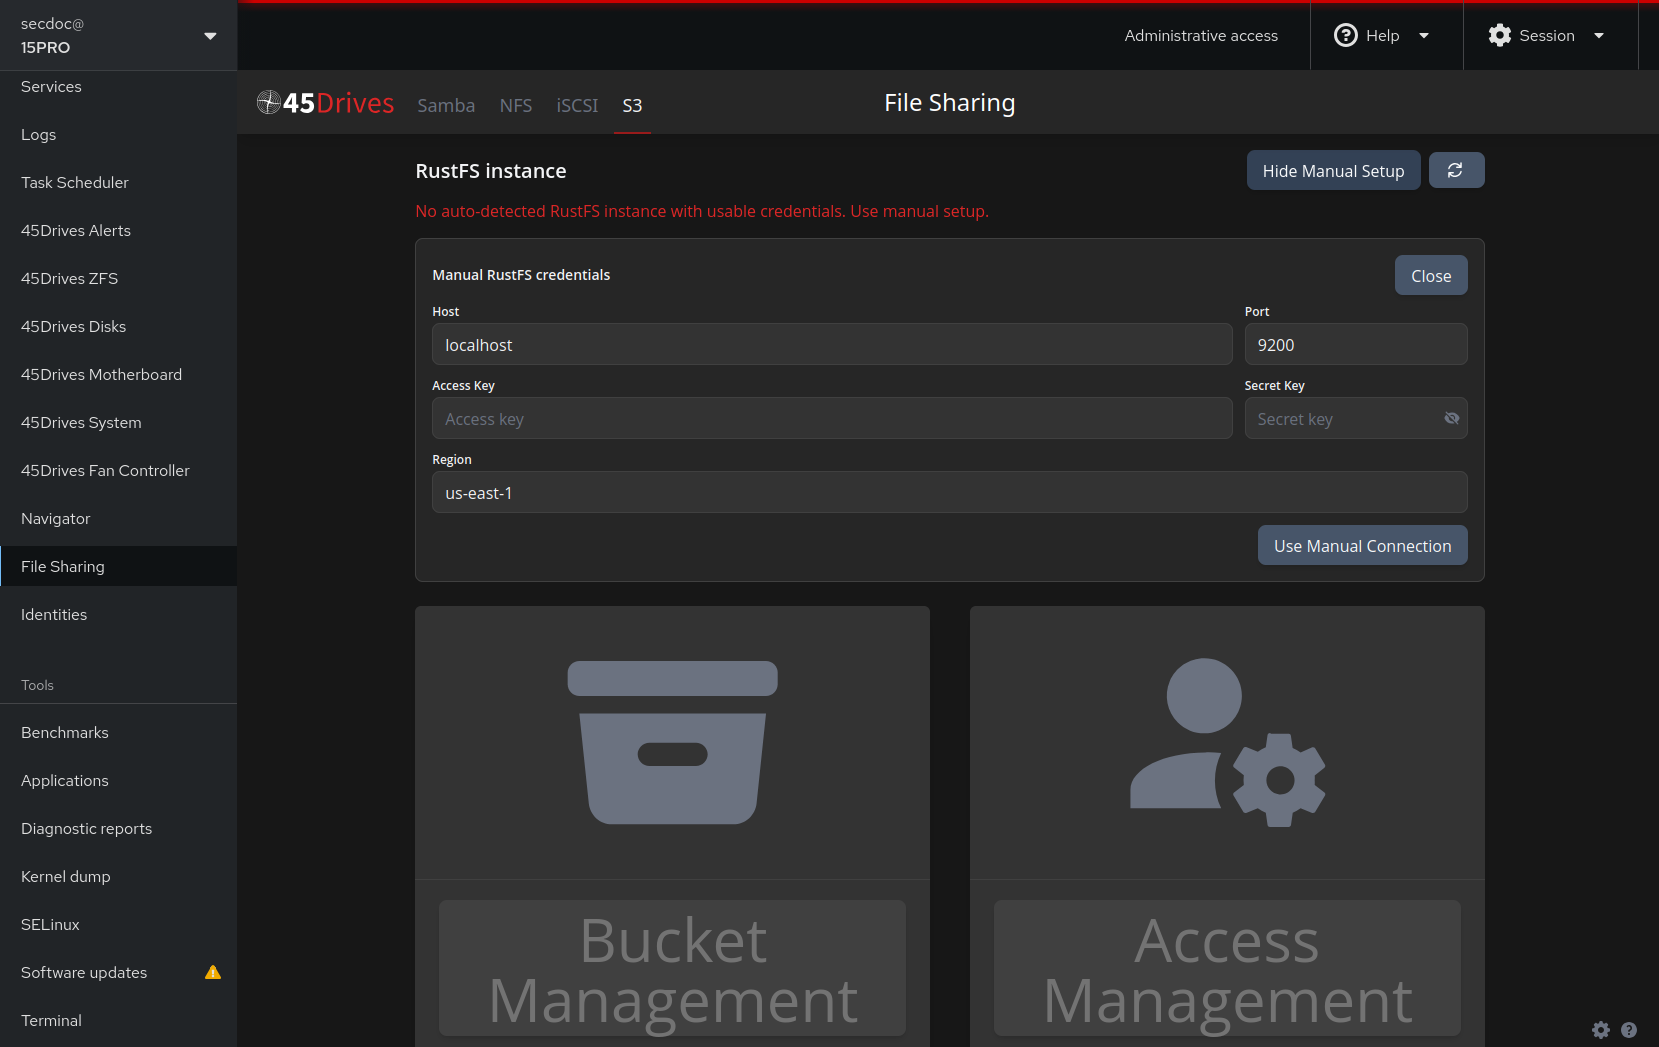Click the Software updates warning icon
The image size is (1659, 1047).
click(213, 972)
